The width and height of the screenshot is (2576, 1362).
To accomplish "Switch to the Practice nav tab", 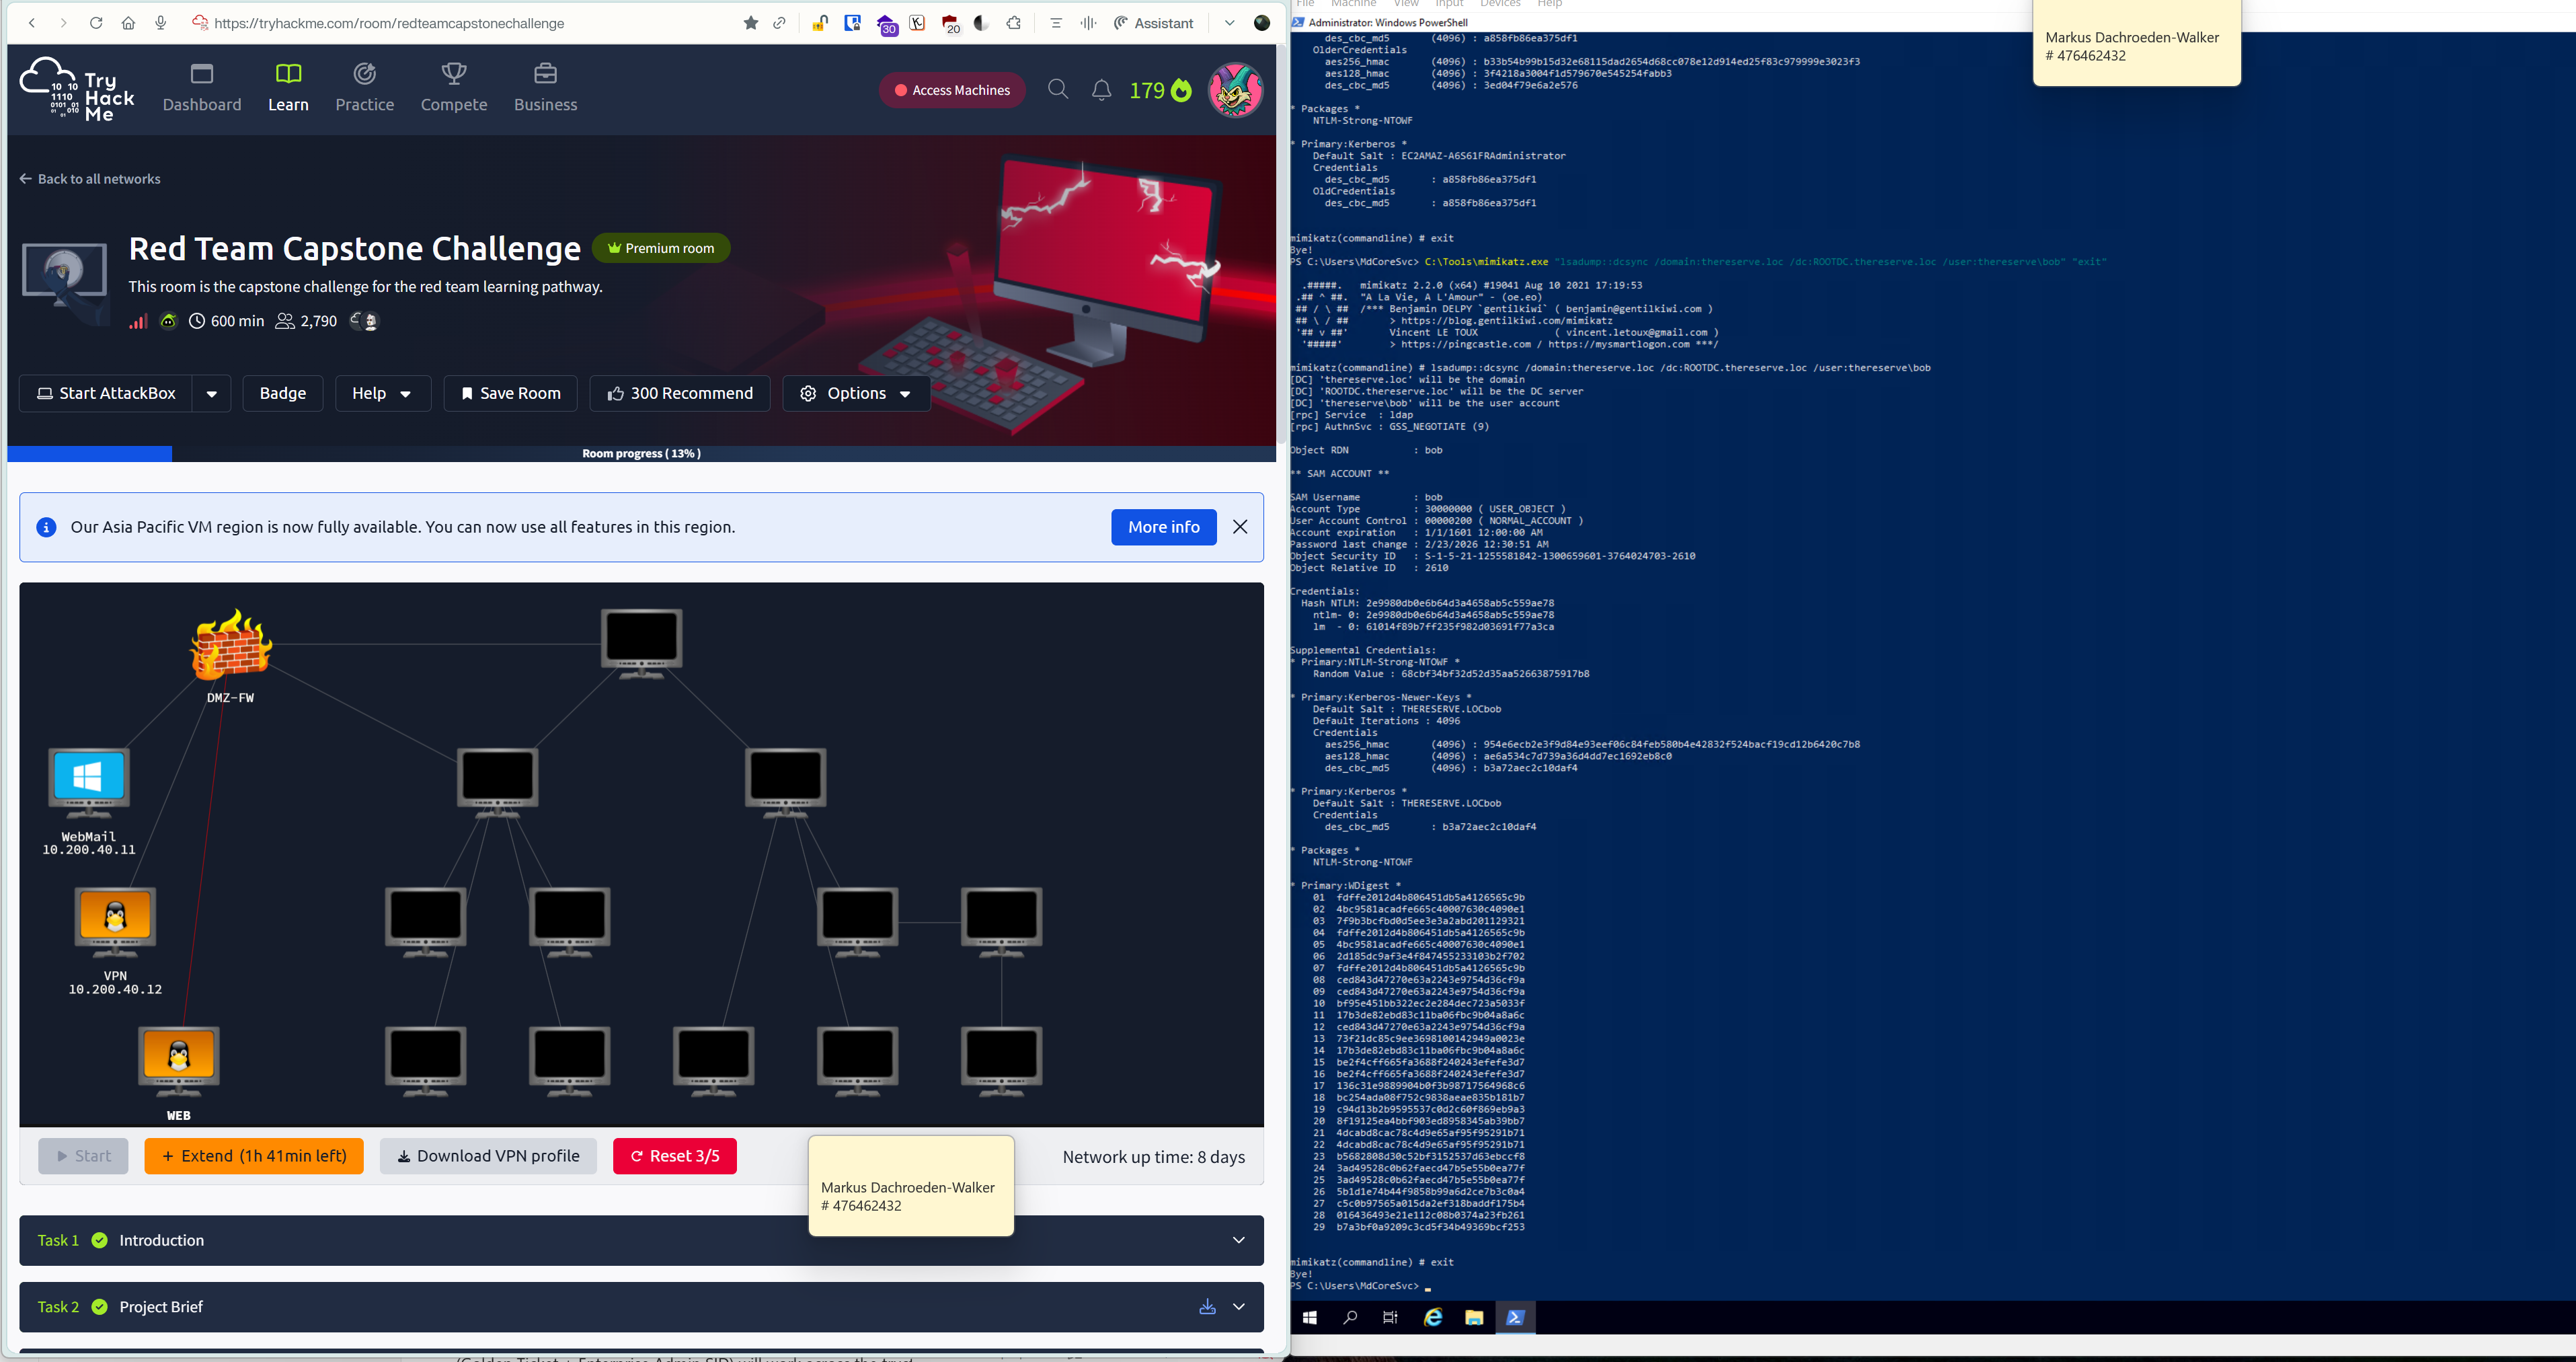I will tap(364, 88).
